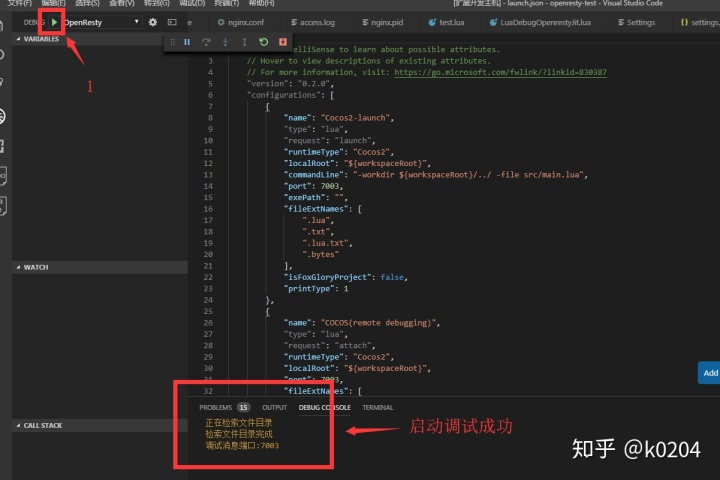This screenshot has width=720, height=480.
Task: Open the launch.json gear settings icon
Action: 153,22
